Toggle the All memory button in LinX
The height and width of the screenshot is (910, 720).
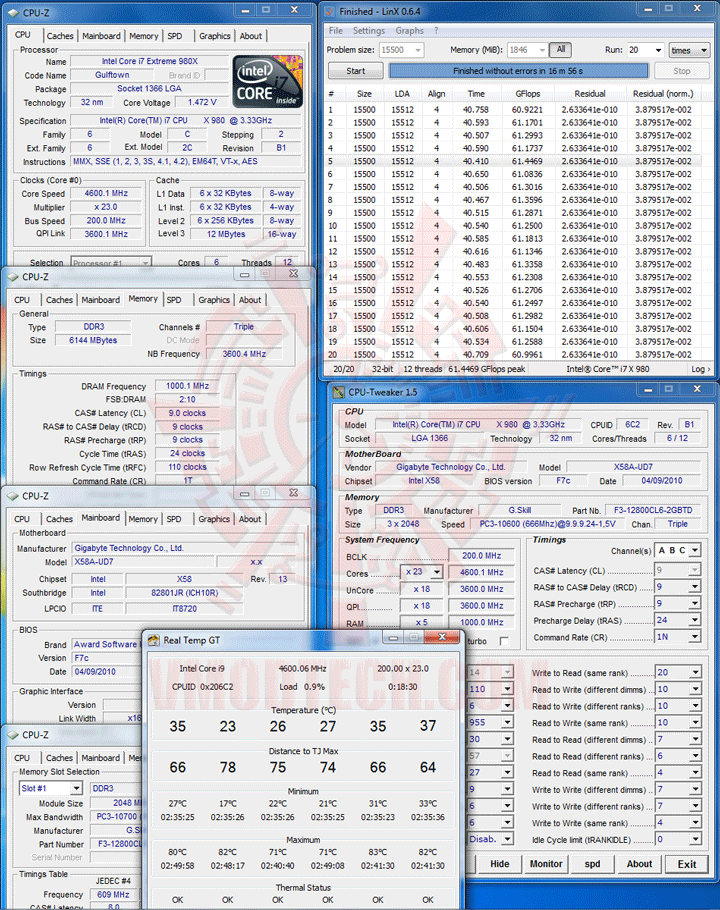560,50
